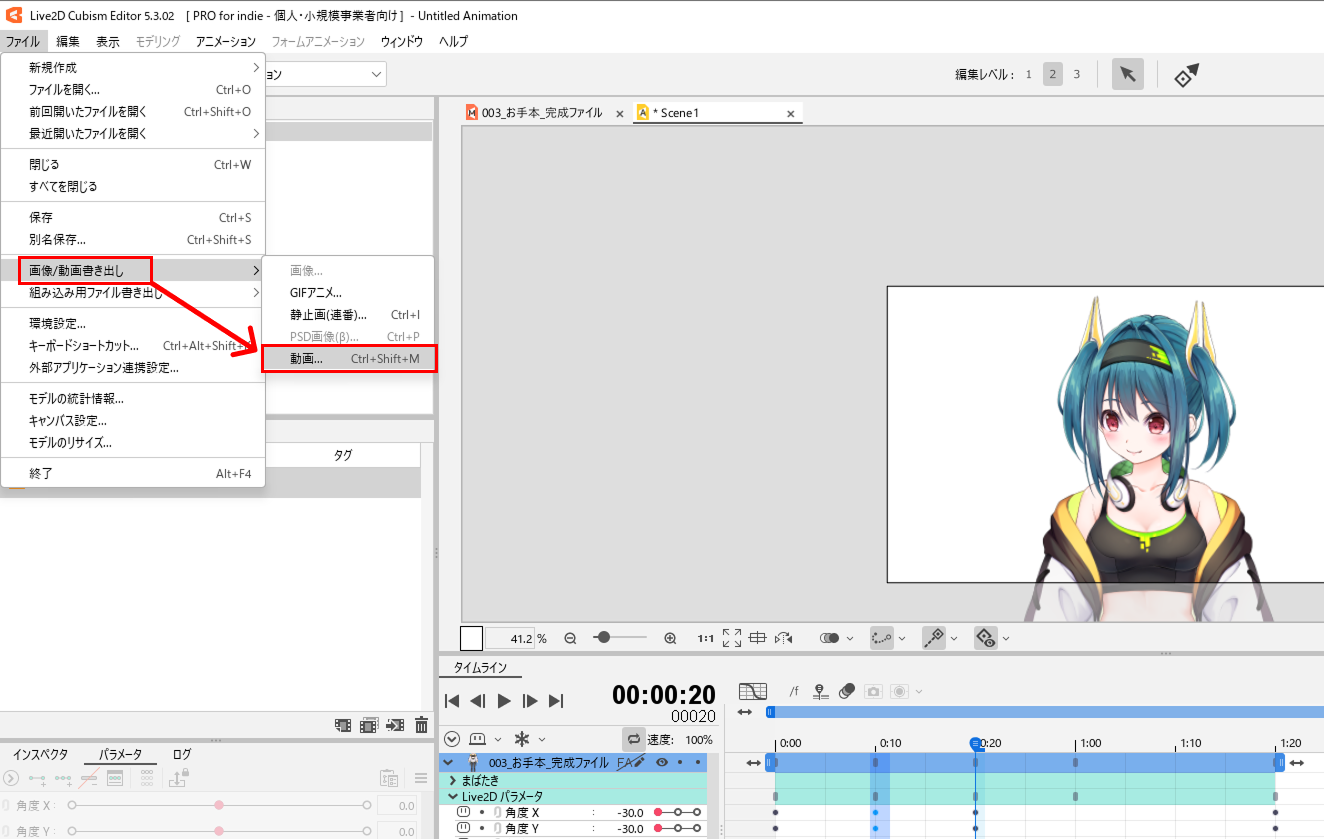Switch to 003_お手本_完成ファイル document tab
This screenshot has height=839, width=1324.
(542, 113)
